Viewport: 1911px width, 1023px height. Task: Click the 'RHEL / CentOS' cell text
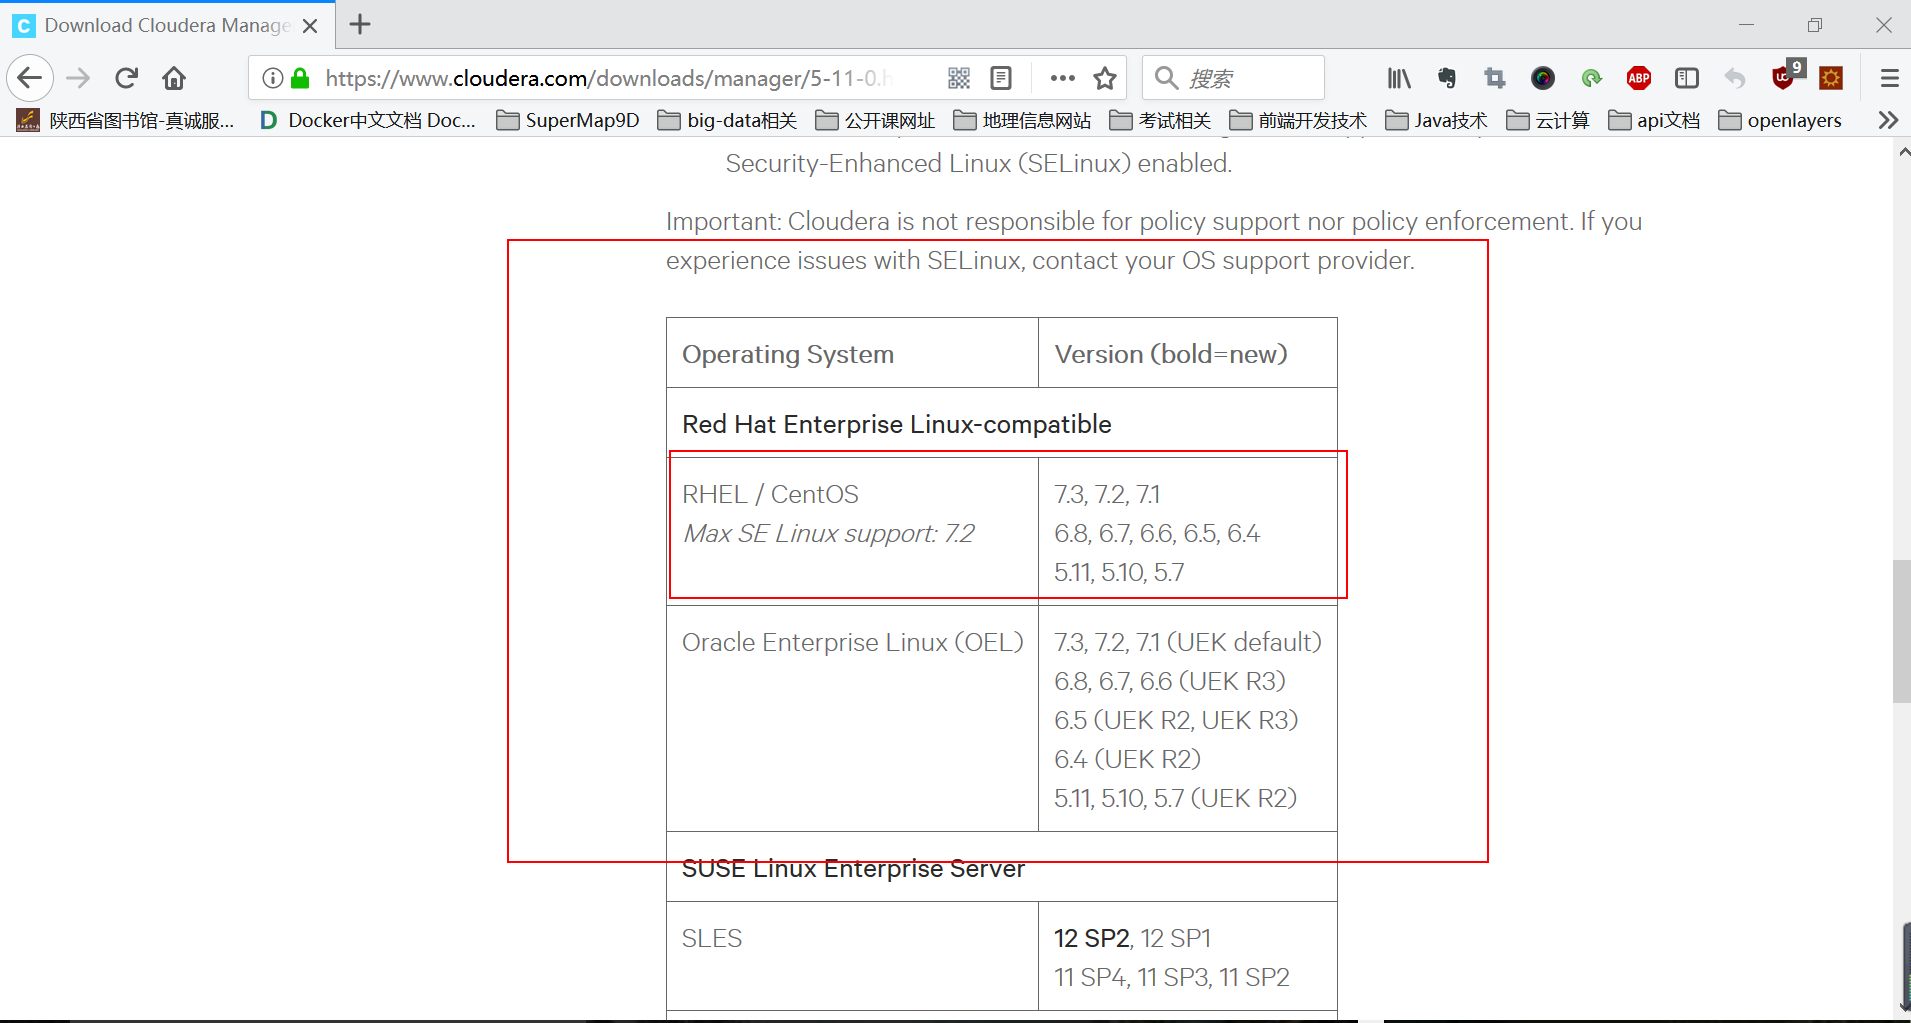click(770, 494)
